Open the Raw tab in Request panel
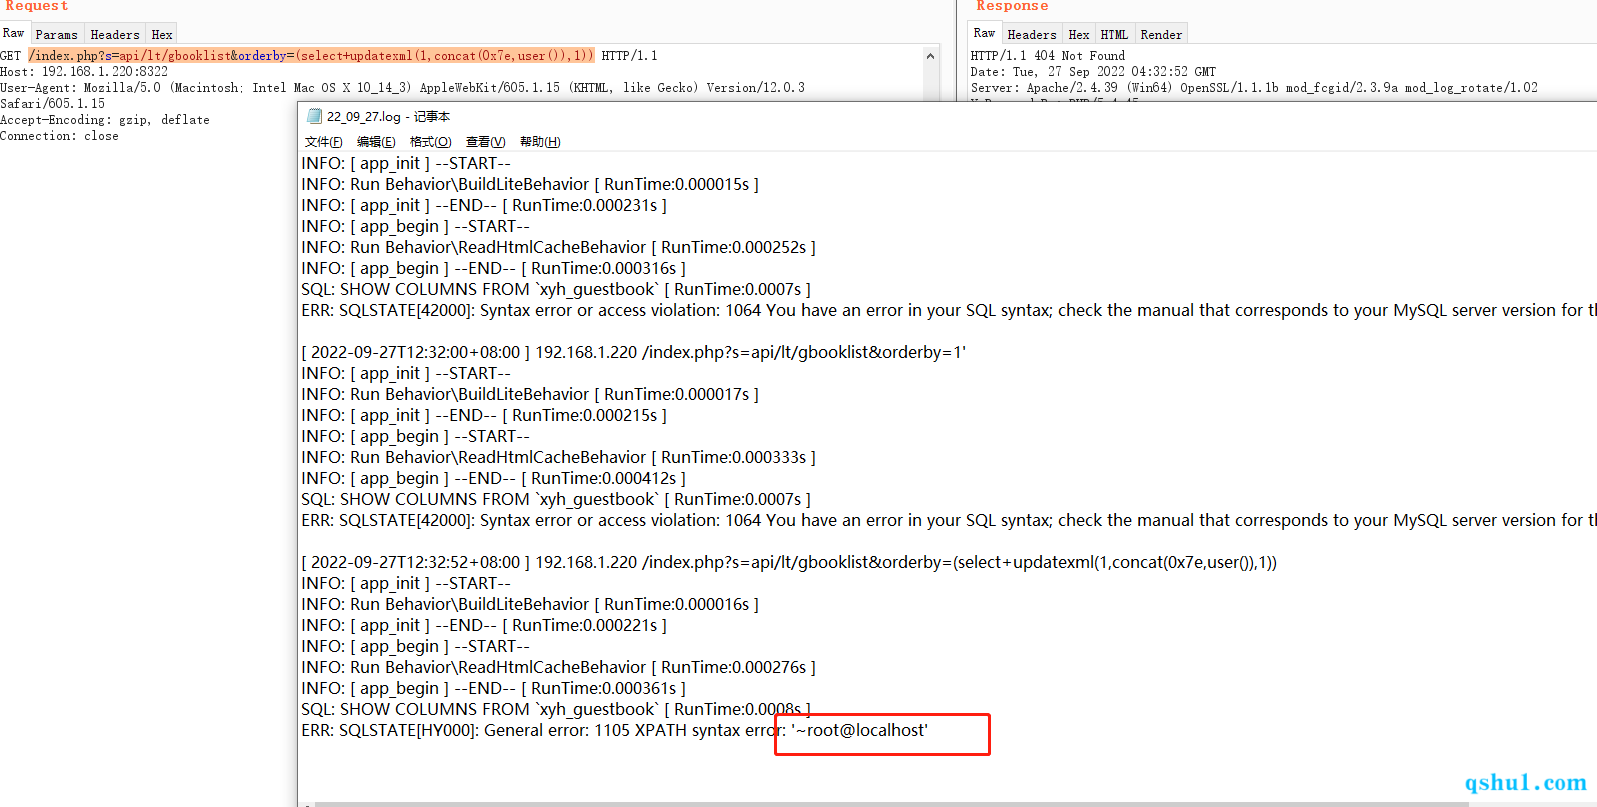Viewport: 1597px width, 807px height. [x=13, y=33]
